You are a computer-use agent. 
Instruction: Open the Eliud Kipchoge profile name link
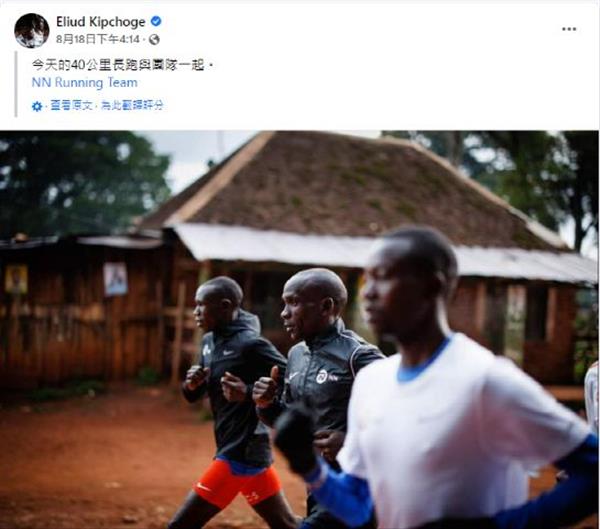pos(101,22)
